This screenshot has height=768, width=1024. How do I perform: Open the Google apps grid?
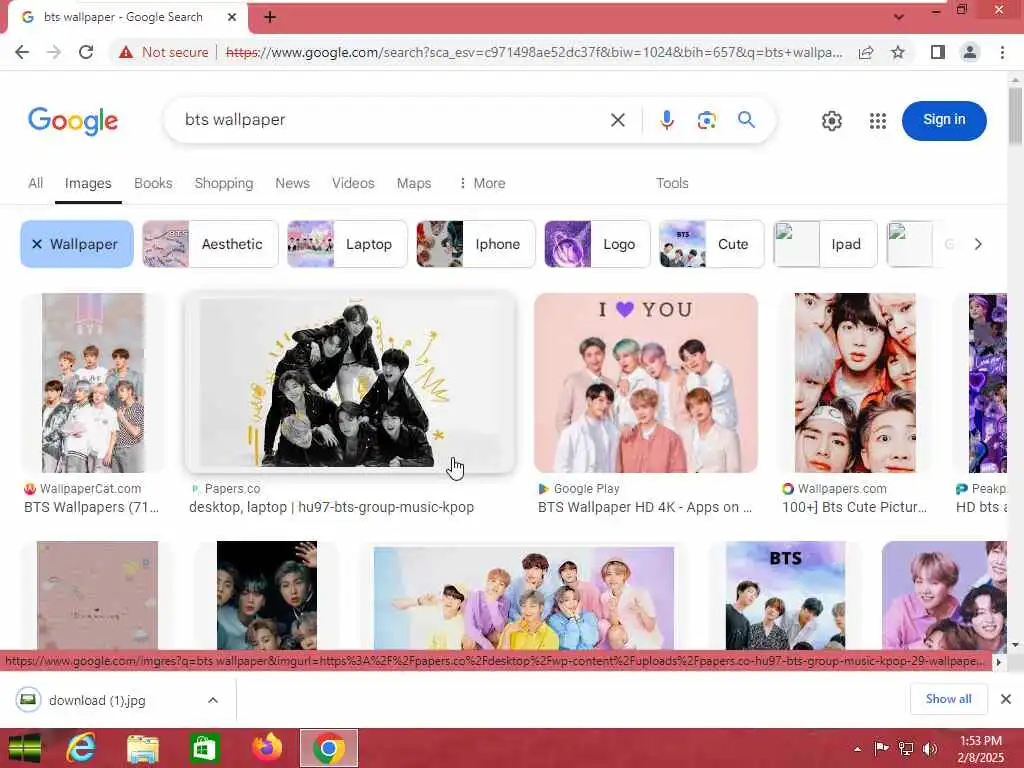[878, 121]
